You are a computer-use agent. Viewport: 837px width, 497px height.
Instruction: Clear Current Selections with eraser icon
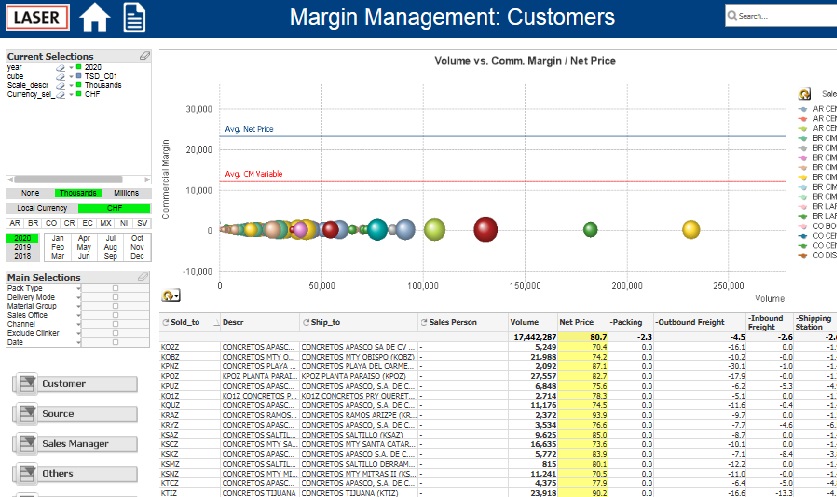tap(145, 56)
